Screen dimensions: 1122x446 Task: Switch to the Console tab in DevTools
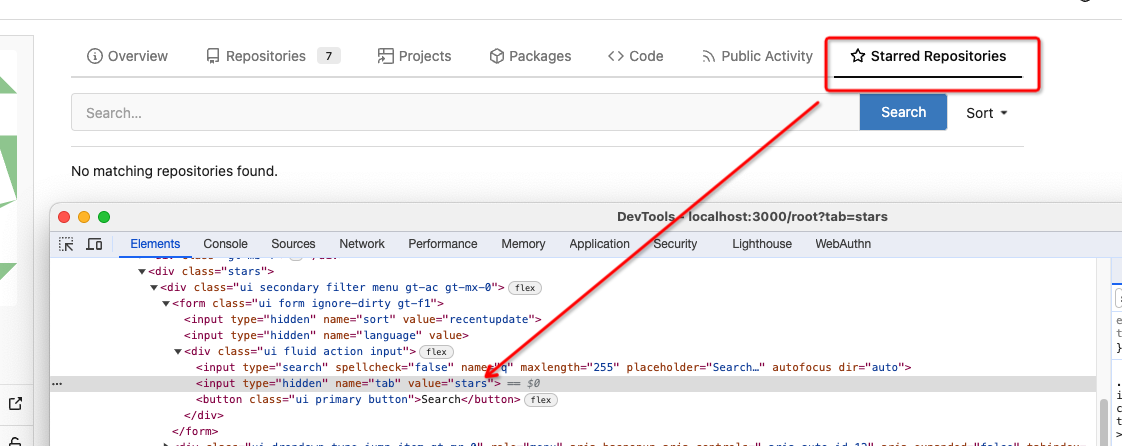pyautogui.click(x=225, y=244)
